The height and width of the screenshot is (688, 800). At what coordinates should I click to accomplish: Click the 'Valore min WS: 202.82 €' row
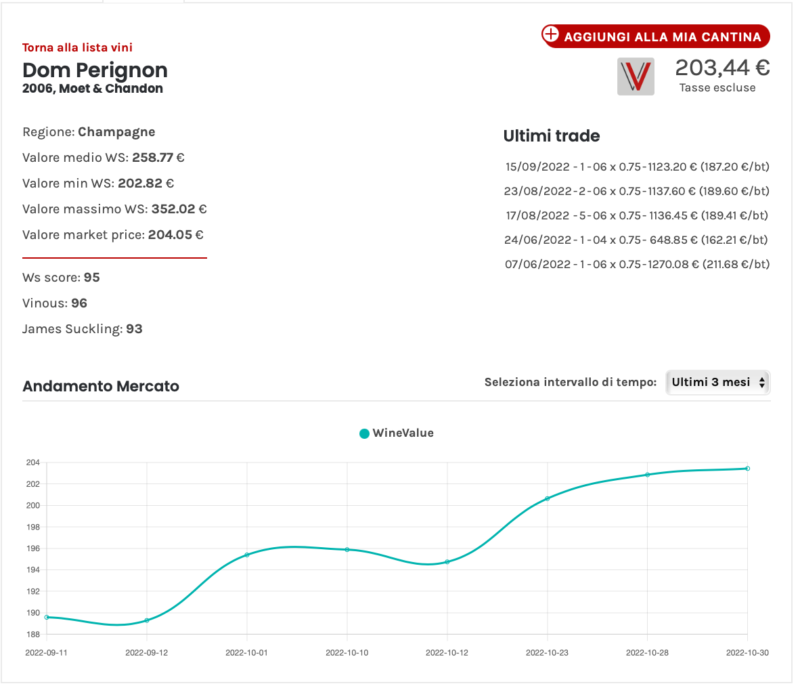(x=98, y=183)
